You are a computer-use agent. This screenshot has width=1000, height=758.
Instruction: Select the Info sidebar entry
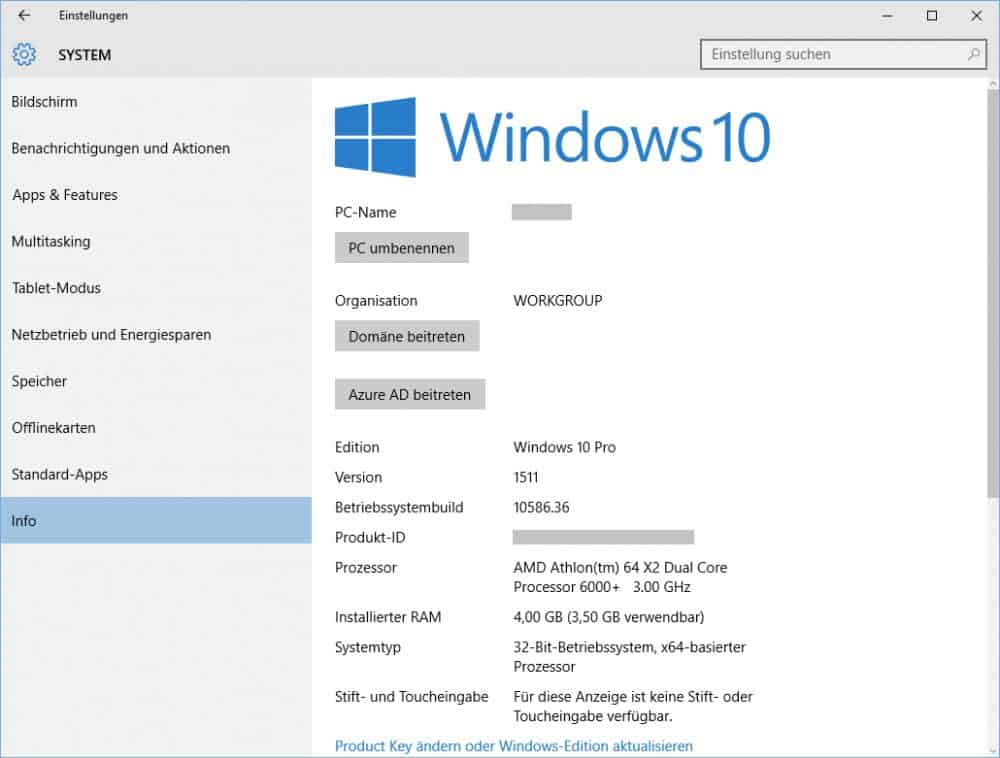(x=156, y=521)
